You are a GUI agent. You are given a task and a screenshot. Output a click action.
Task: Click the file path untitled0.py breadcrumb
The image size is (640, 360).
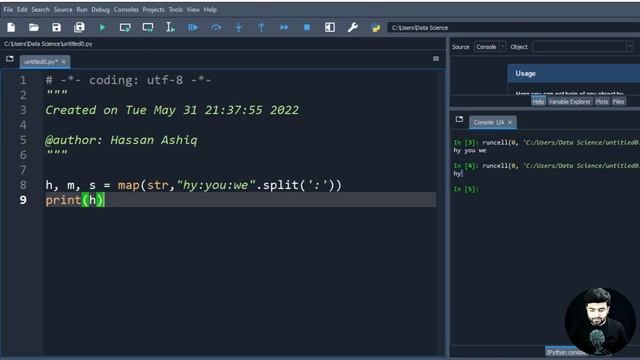[48, 44]
